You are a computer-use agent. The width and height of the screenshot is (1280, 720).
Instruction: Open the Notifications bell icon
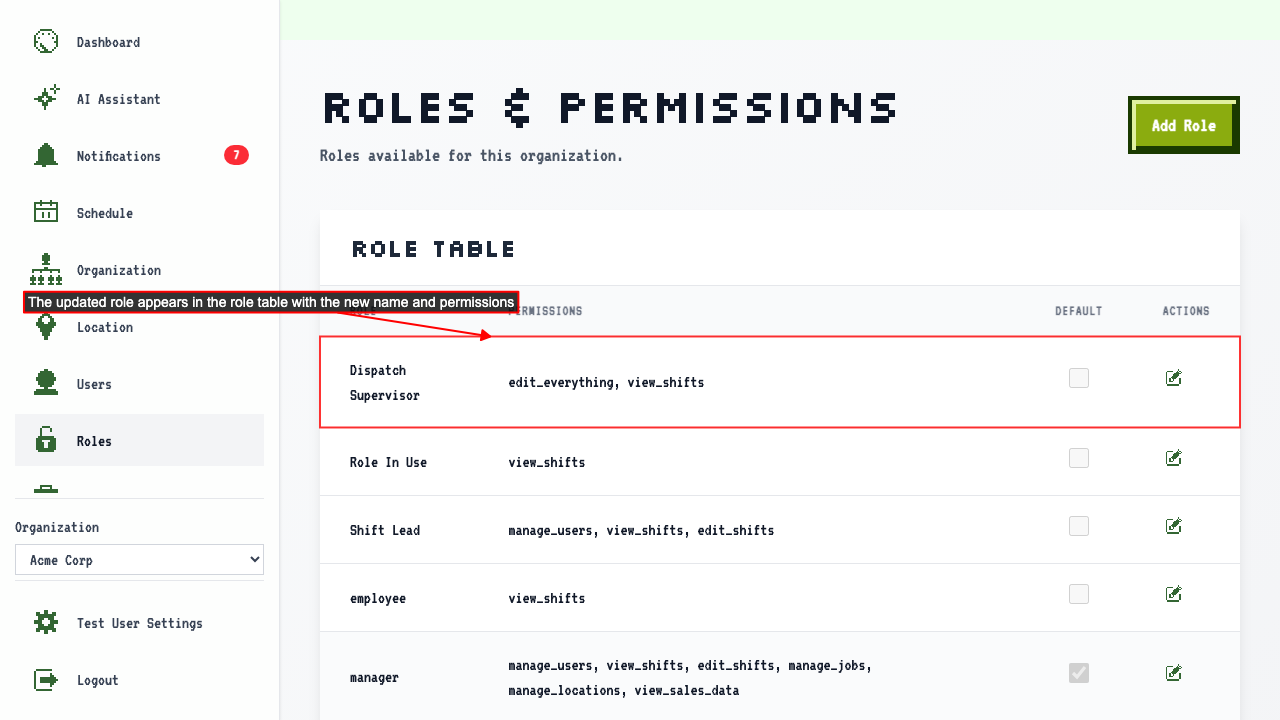tap(46, 156)
